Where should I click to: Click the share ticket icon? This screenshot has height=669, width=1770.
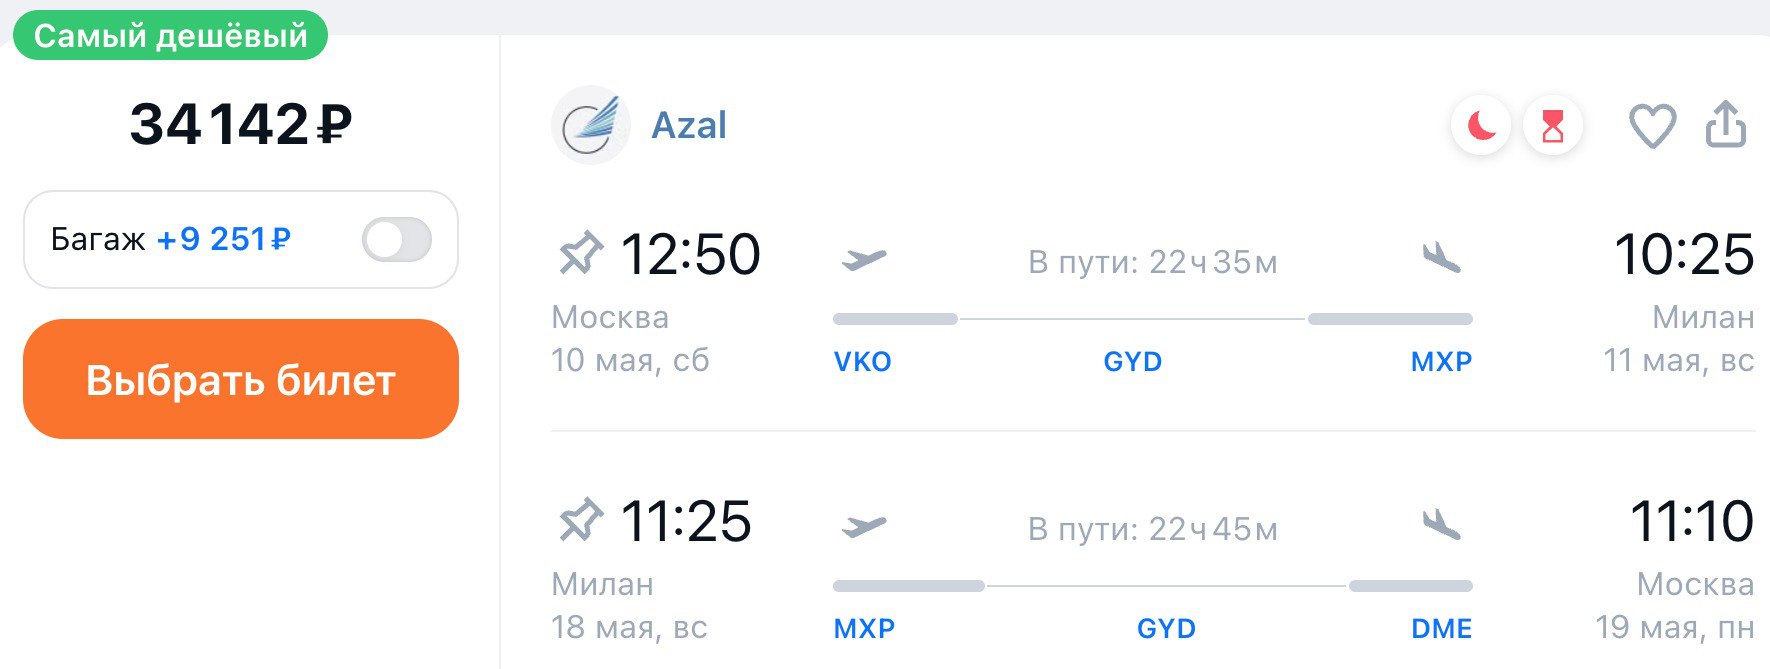click(1725, 125)
